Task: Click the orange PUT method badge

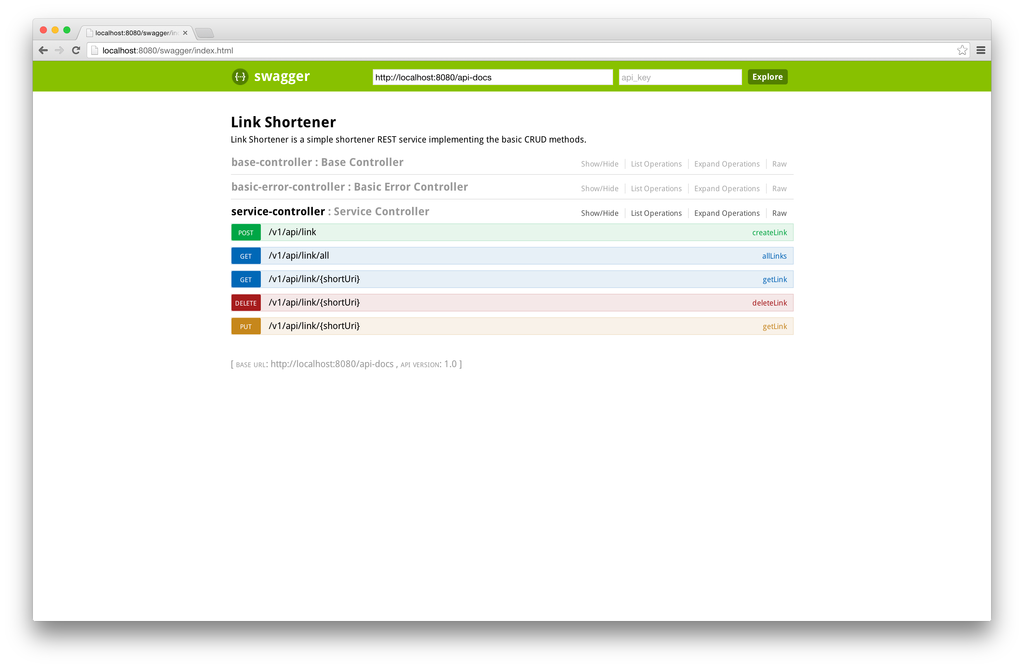Action: (x=246, y=326)
